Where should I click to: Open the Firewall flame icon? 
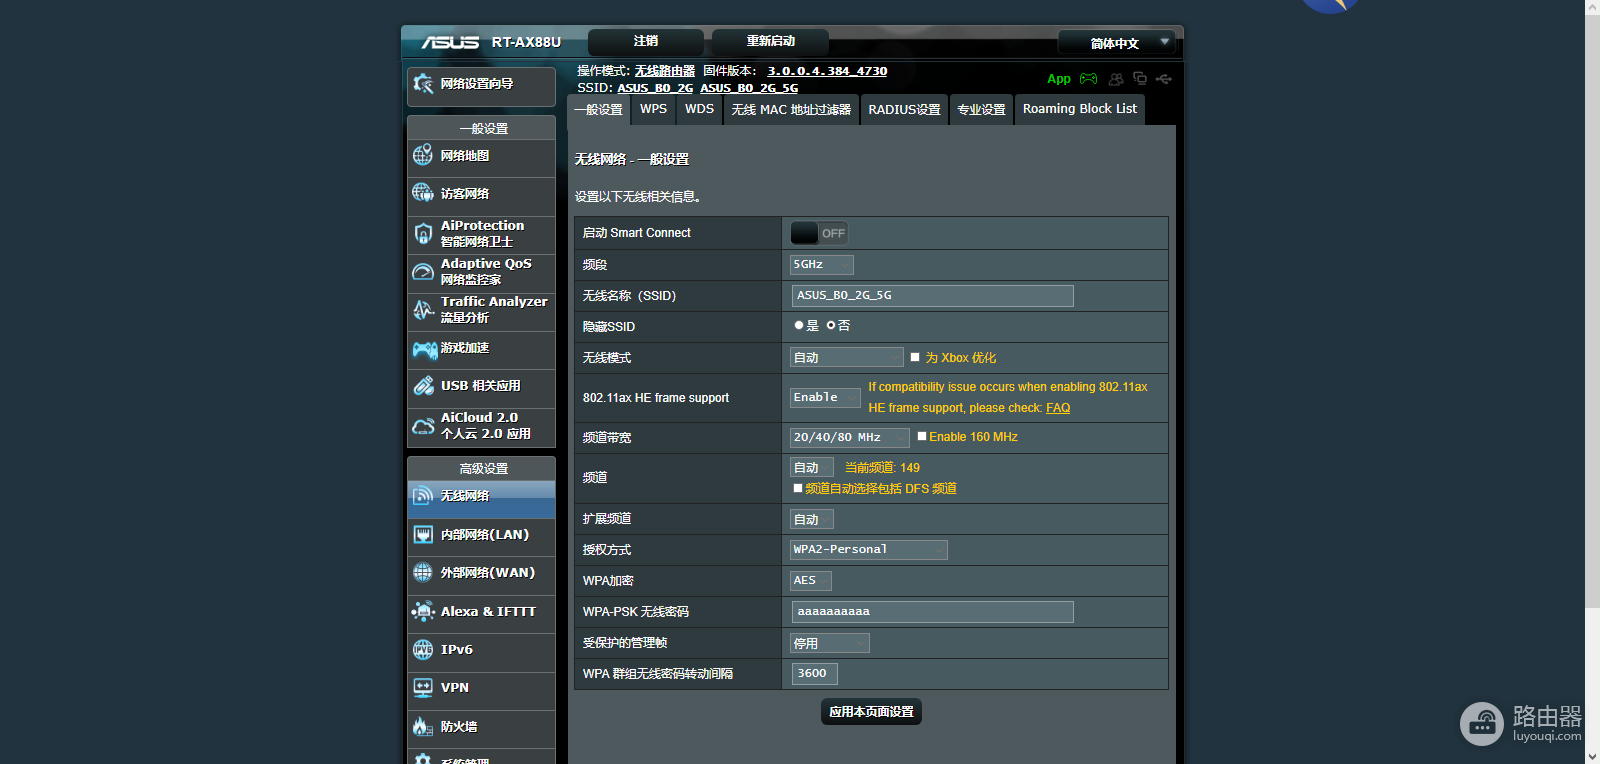click(x=423, y=727)
